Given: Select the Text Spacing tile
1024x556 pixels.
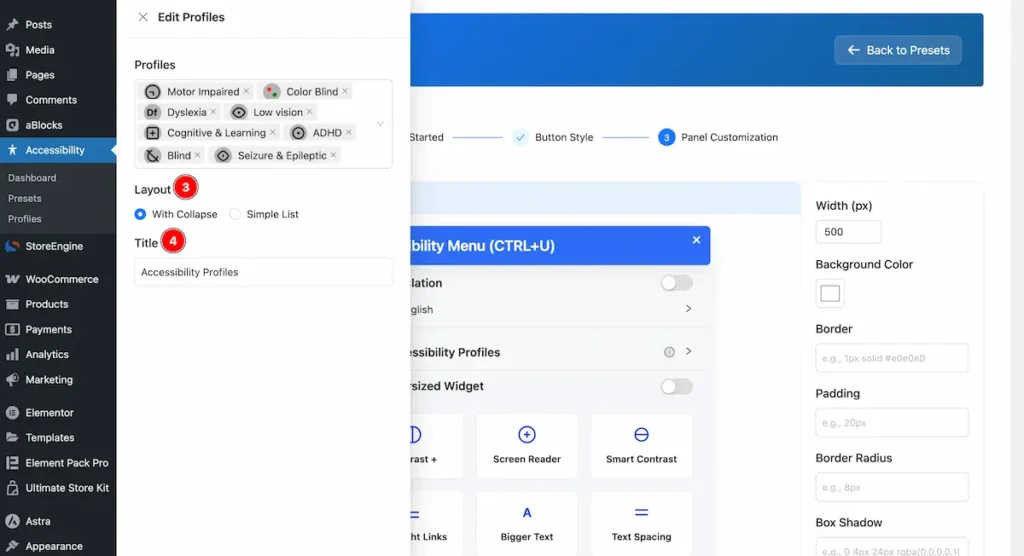Looking at the screenshot, I should (641, 524).
